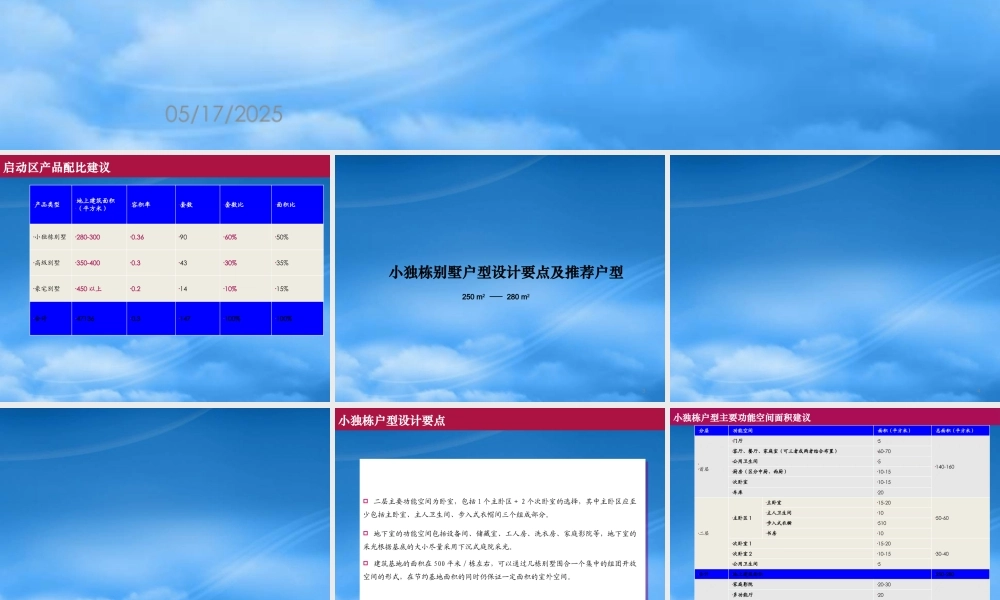Click the 50-60 total area cell
1000x600 pixels.
(960, 518)
